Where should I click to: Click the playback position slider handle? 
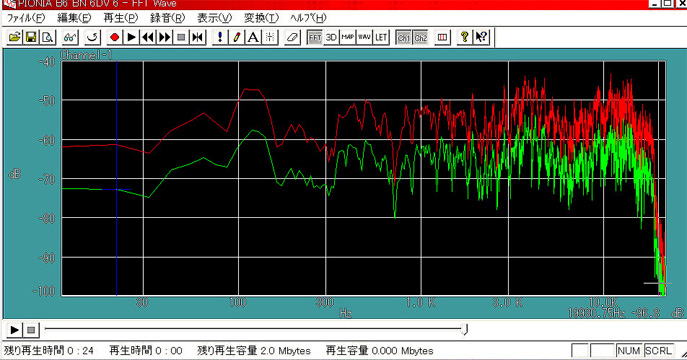465,329
